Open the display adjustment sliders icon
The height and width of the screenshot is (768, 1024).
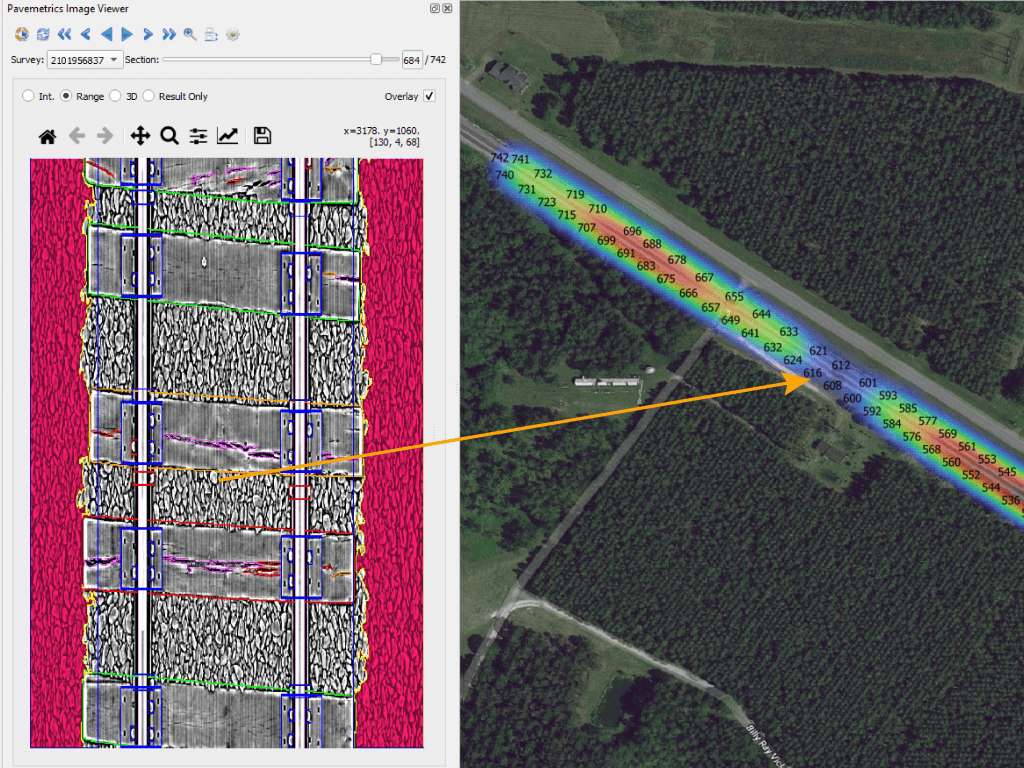pyautogui.click(x=199, y=136)
